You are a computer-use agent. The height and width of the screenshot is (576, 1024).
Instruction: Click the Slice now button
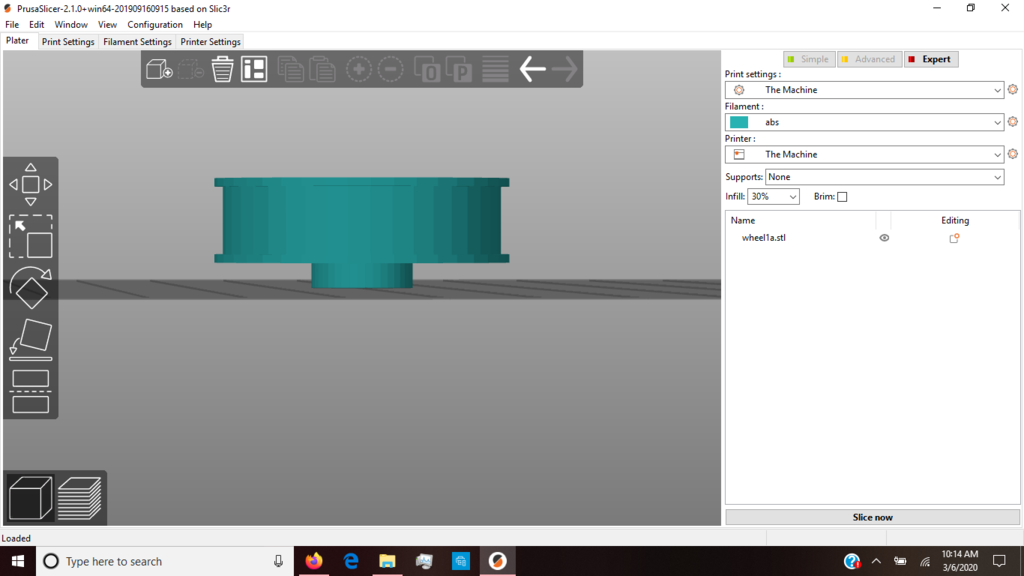tap(872, 517)
